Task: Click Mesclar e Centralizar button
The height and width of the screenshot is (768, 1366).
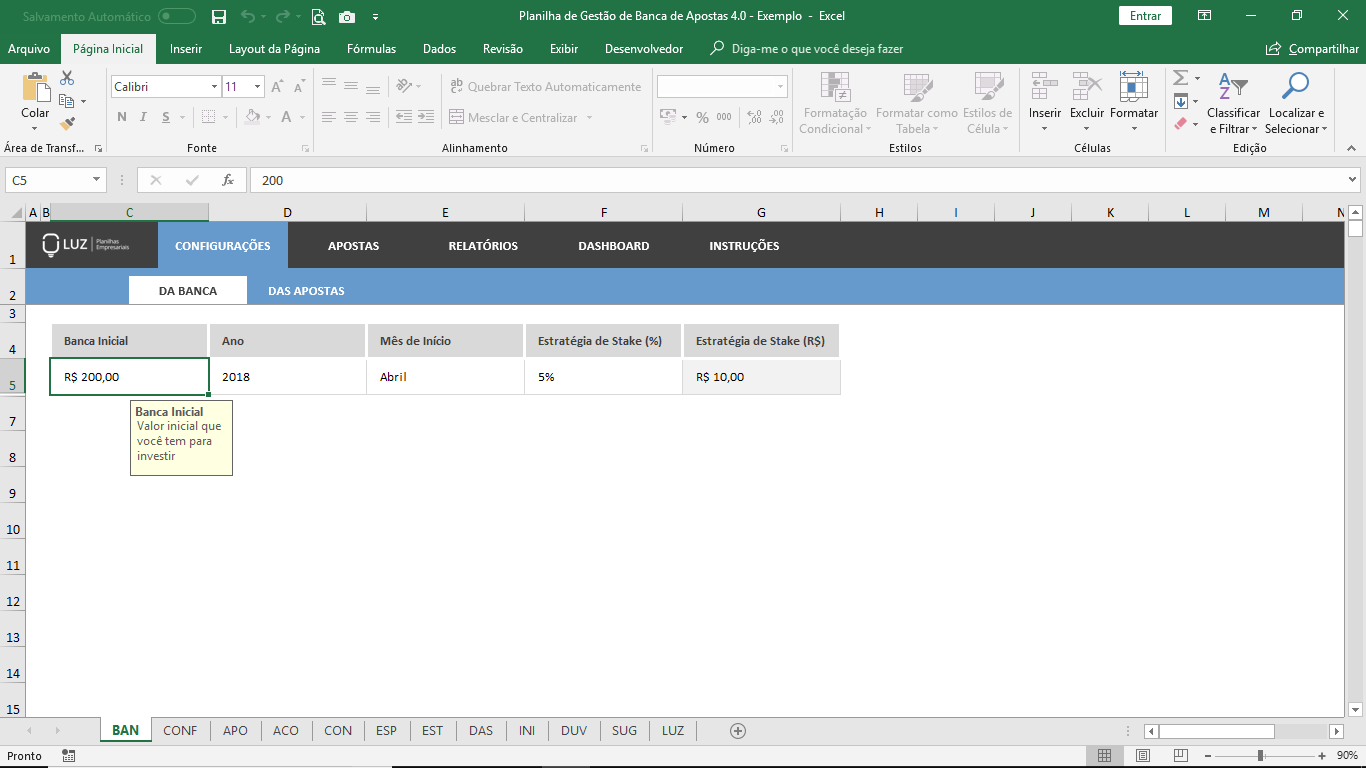Action: point(514,117)
